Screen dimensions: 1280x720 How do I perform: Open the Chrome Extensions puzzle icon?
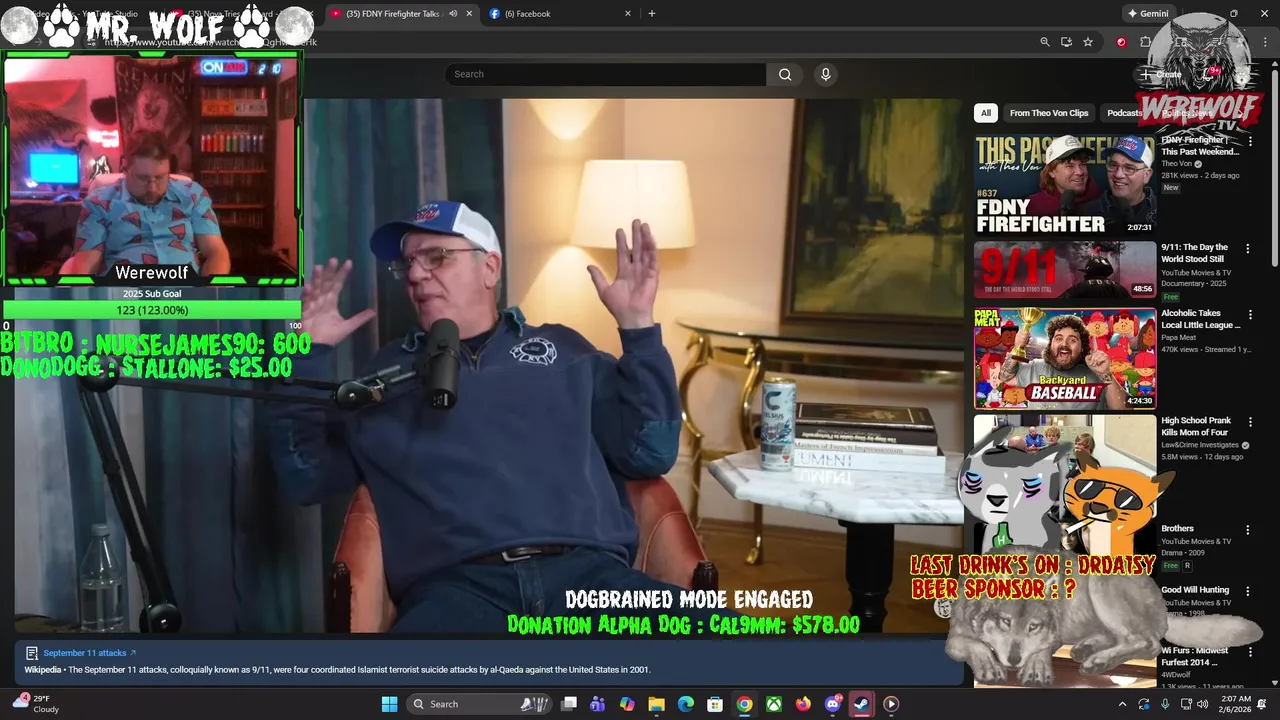coord(1145,42)
